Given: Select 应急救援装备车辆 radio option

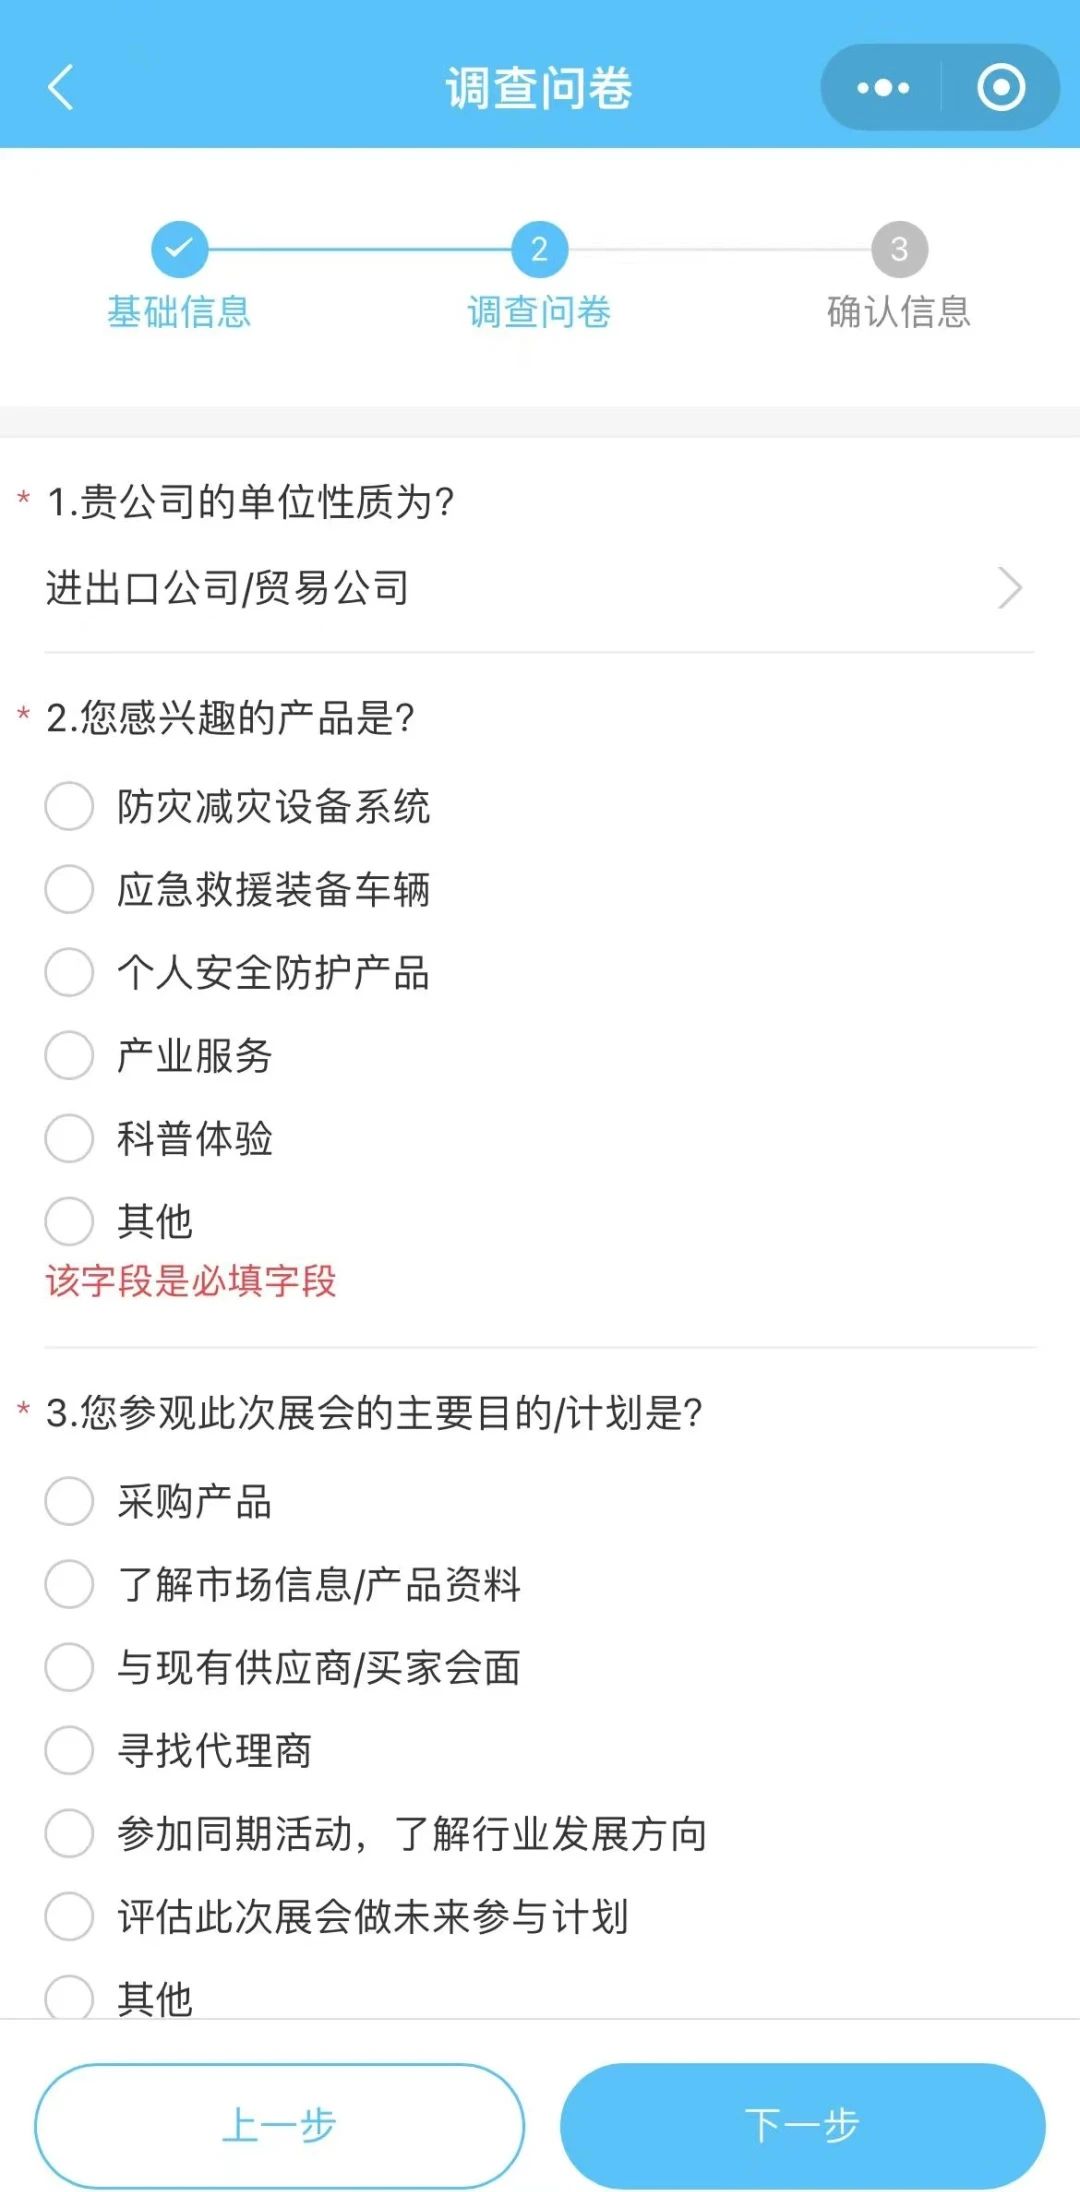Looking at the screenshot, I should click(69, 889).
